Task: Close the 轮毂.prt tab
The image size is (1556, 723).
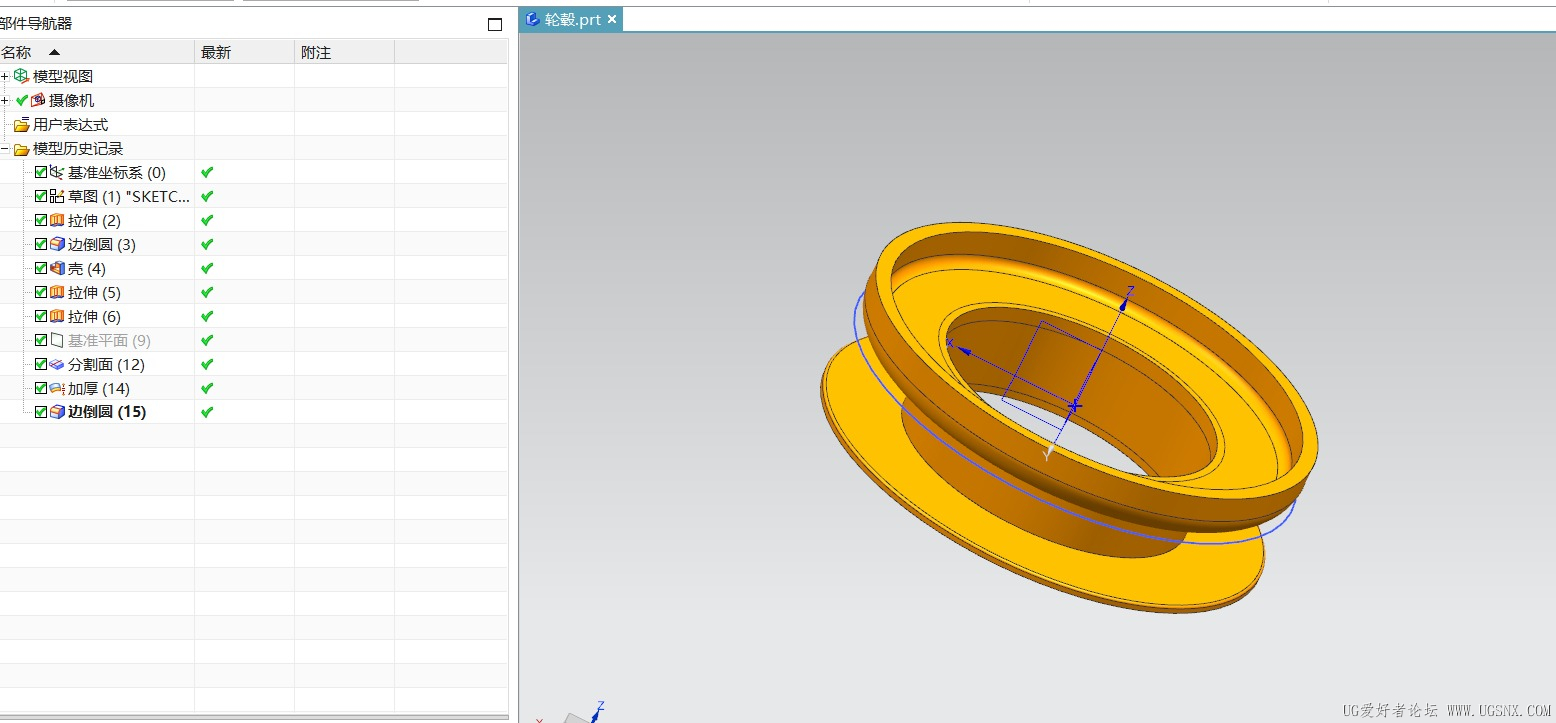Action: 612,19
